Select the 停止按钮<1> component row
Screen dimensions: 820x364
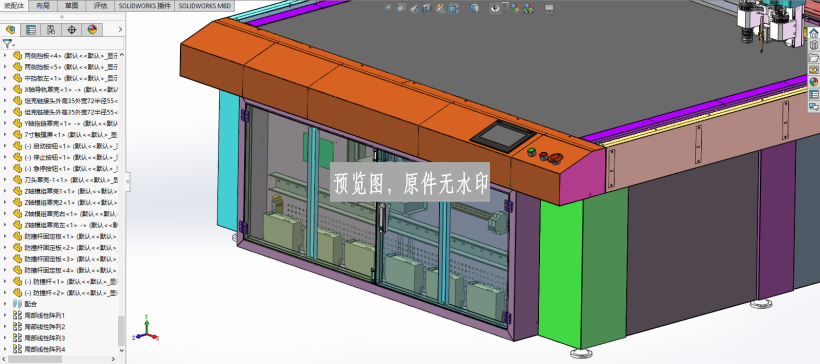(x=65, y=157)
